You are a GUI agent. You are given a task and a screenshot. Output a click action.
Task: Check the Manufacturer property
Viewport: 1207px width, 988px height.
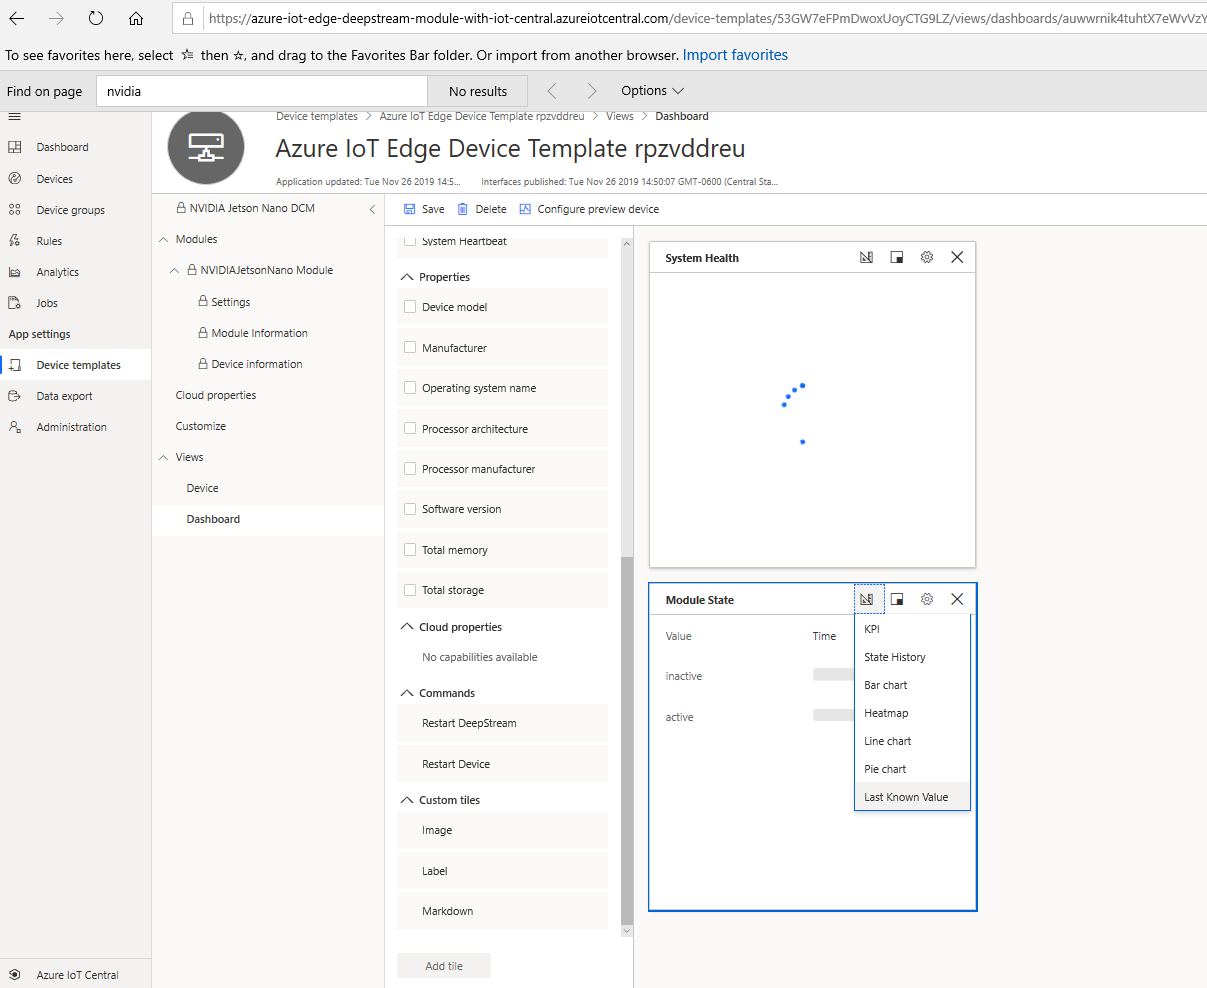[x=410, y=347]
